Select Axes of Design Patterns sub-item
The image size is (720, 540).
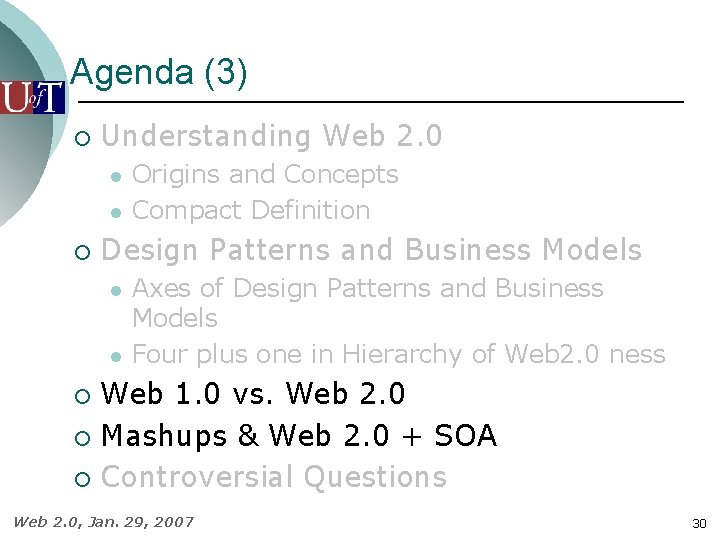tap(367, 303)
